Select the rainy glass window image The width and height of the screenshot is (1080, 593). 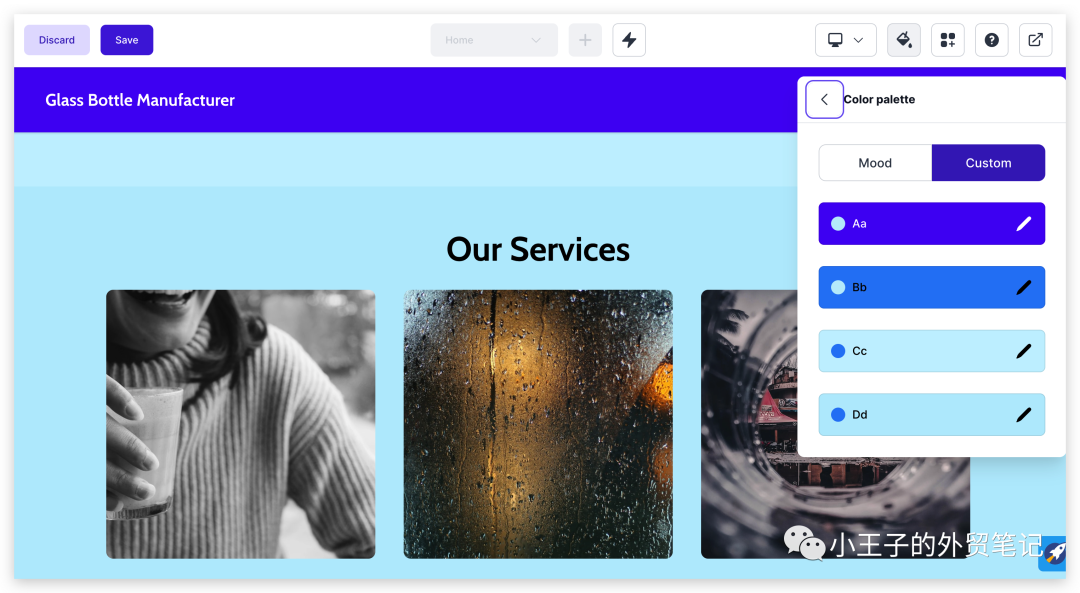pyautogui.click(x=538, y=424)
